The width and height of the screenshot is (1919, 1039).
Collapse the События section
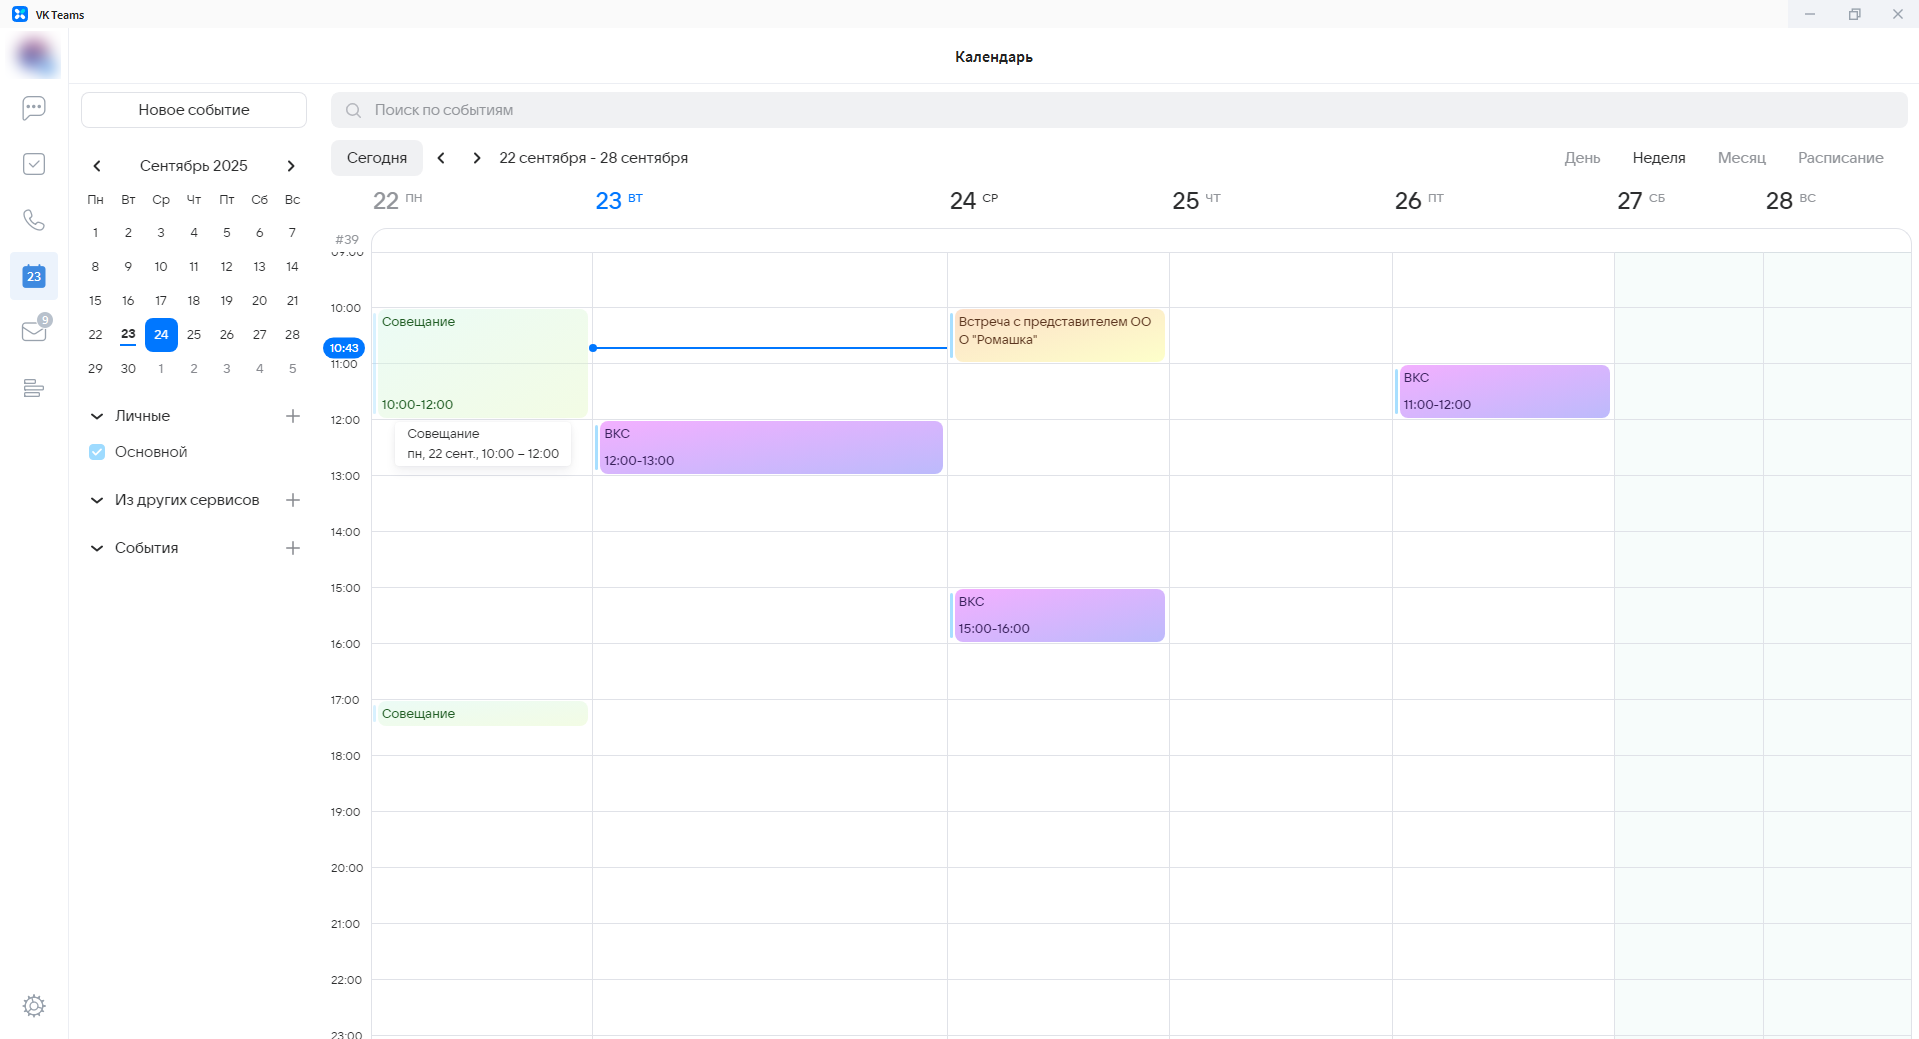tap(97, 548)
